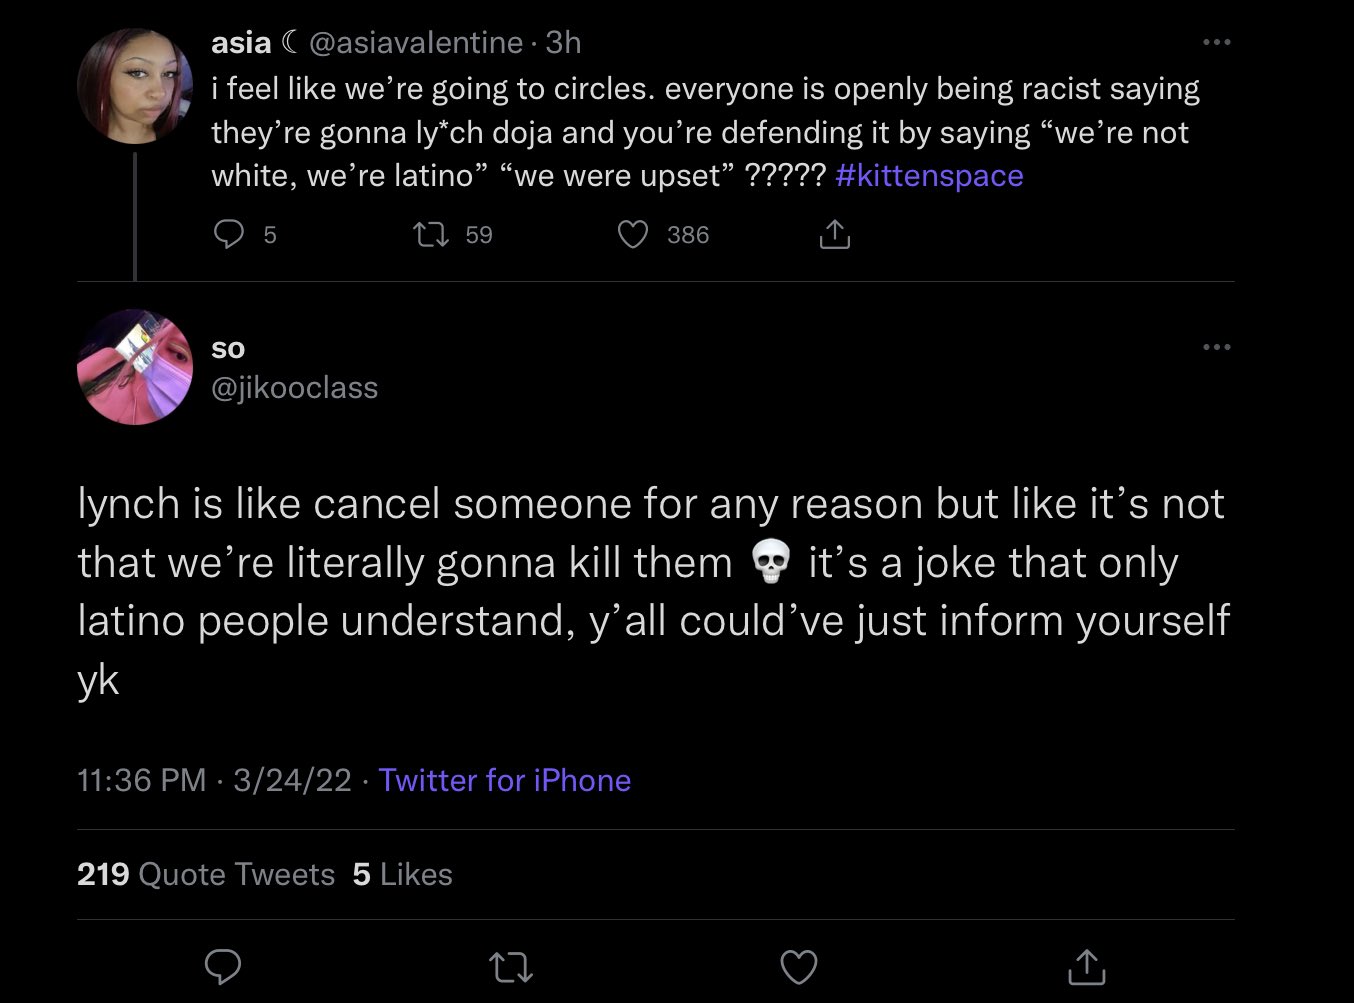Open the #kittenspace hashtag
Viewport: 1354px width, 1003px height.
929,176
